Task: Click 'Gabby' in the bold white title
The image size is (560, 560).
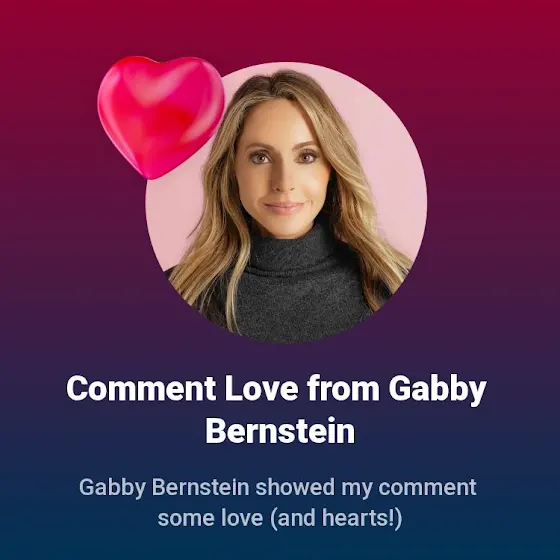Action: coord(438,390)
